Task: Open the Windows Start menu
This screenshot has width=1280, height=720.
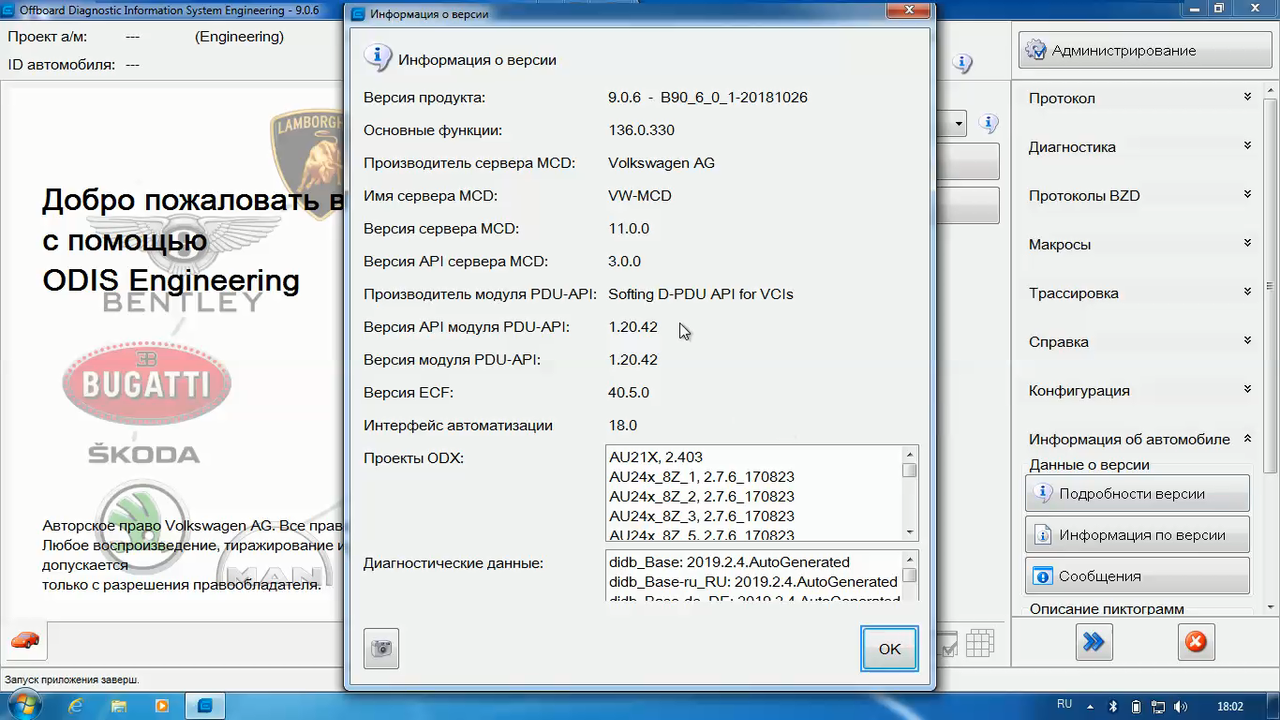Action: pyautogui.click(x=23, y=706)
